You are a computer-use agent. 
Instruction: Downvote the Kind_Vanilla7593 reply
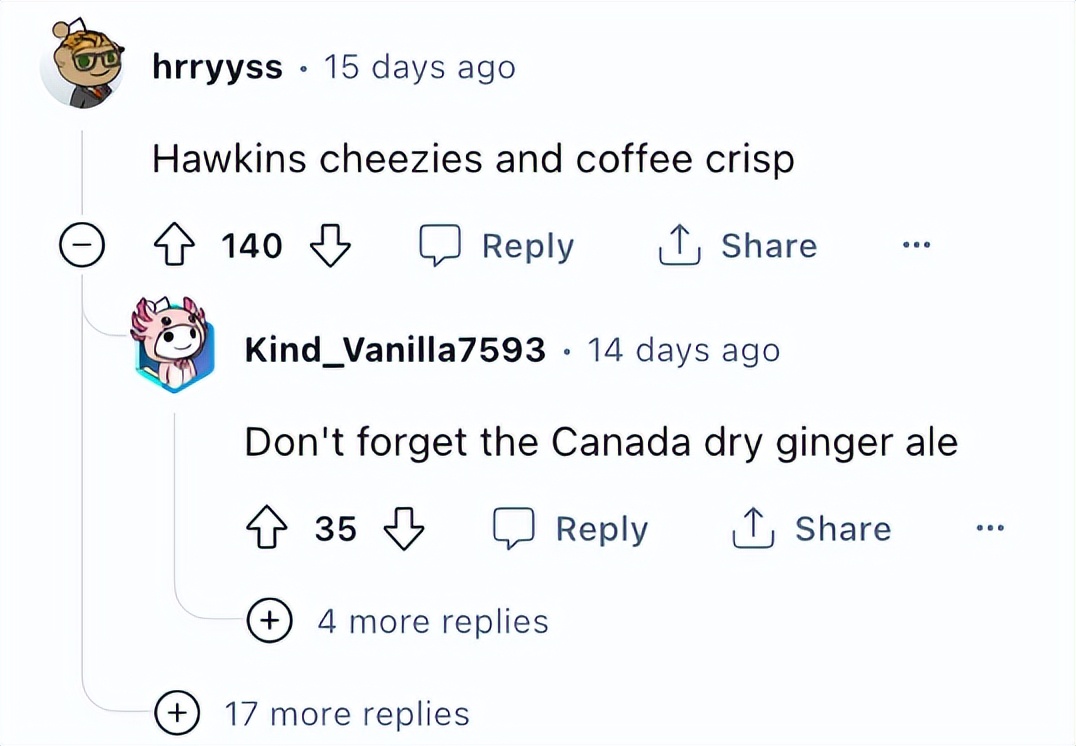(404, 528)
